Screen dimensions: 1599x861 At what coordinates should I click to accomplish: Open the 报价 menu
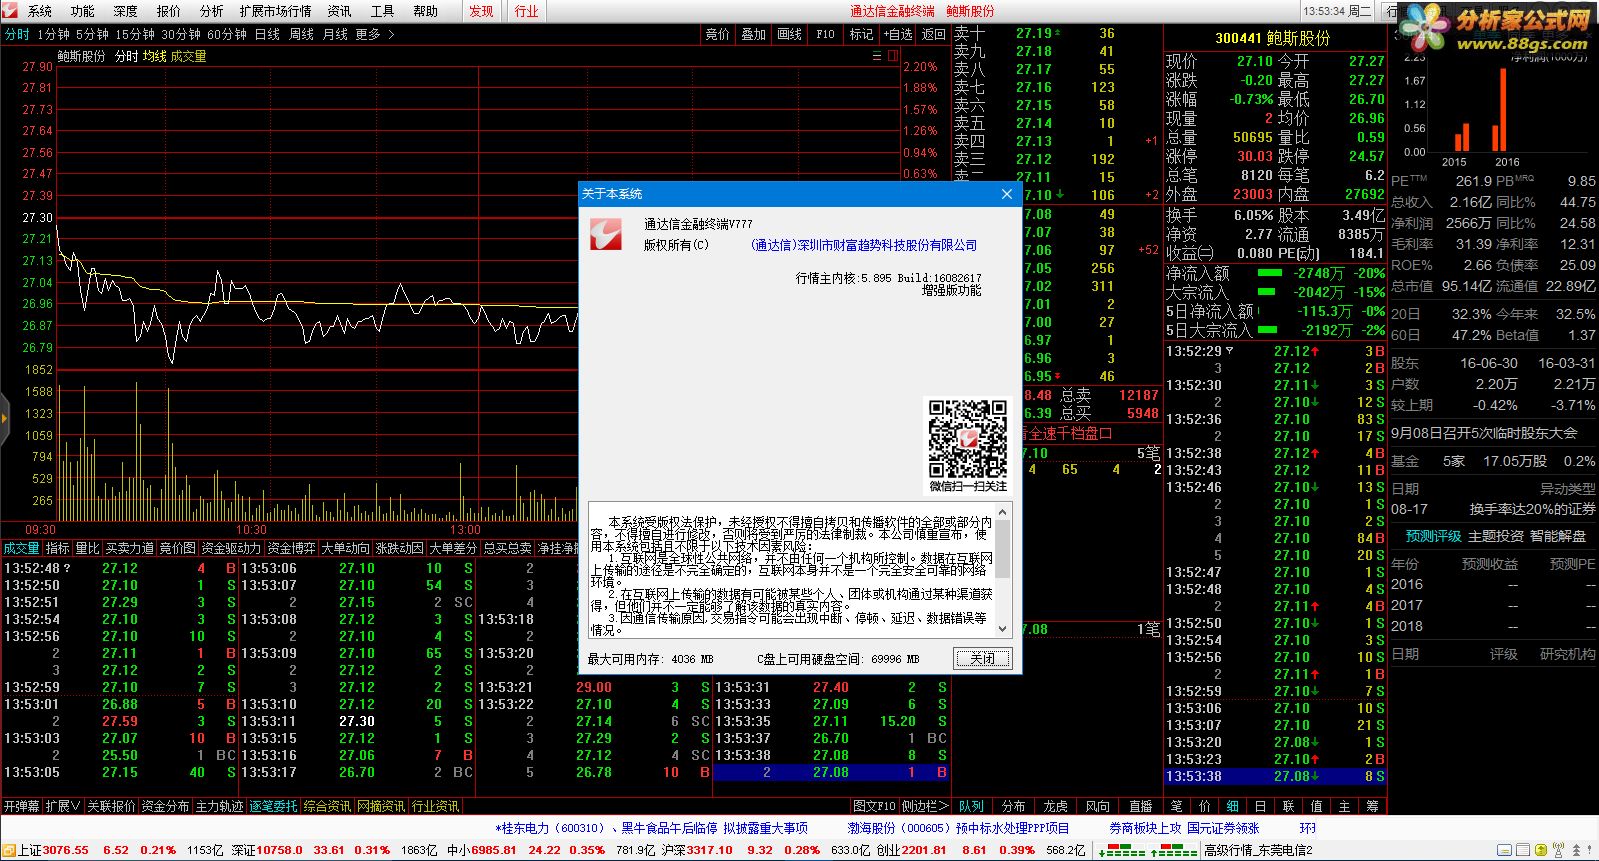[168, 11]
